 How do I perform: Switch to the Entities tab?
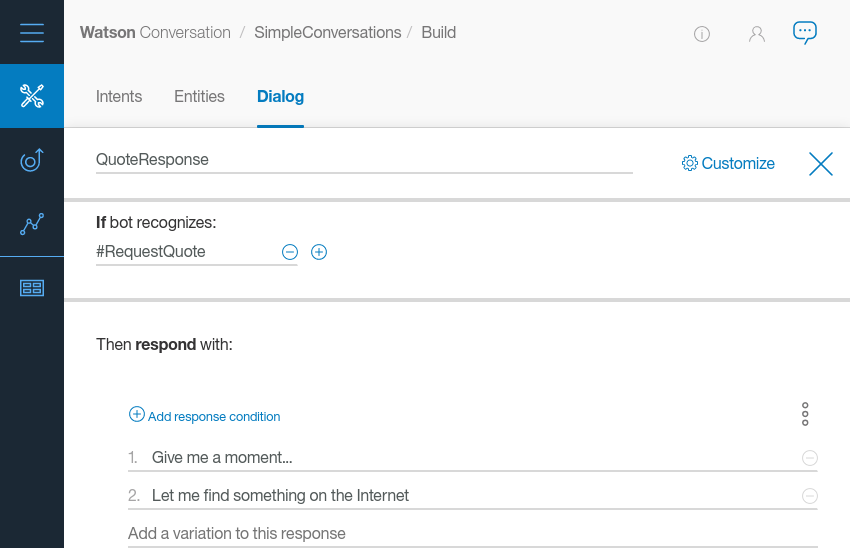pos(199,97)
